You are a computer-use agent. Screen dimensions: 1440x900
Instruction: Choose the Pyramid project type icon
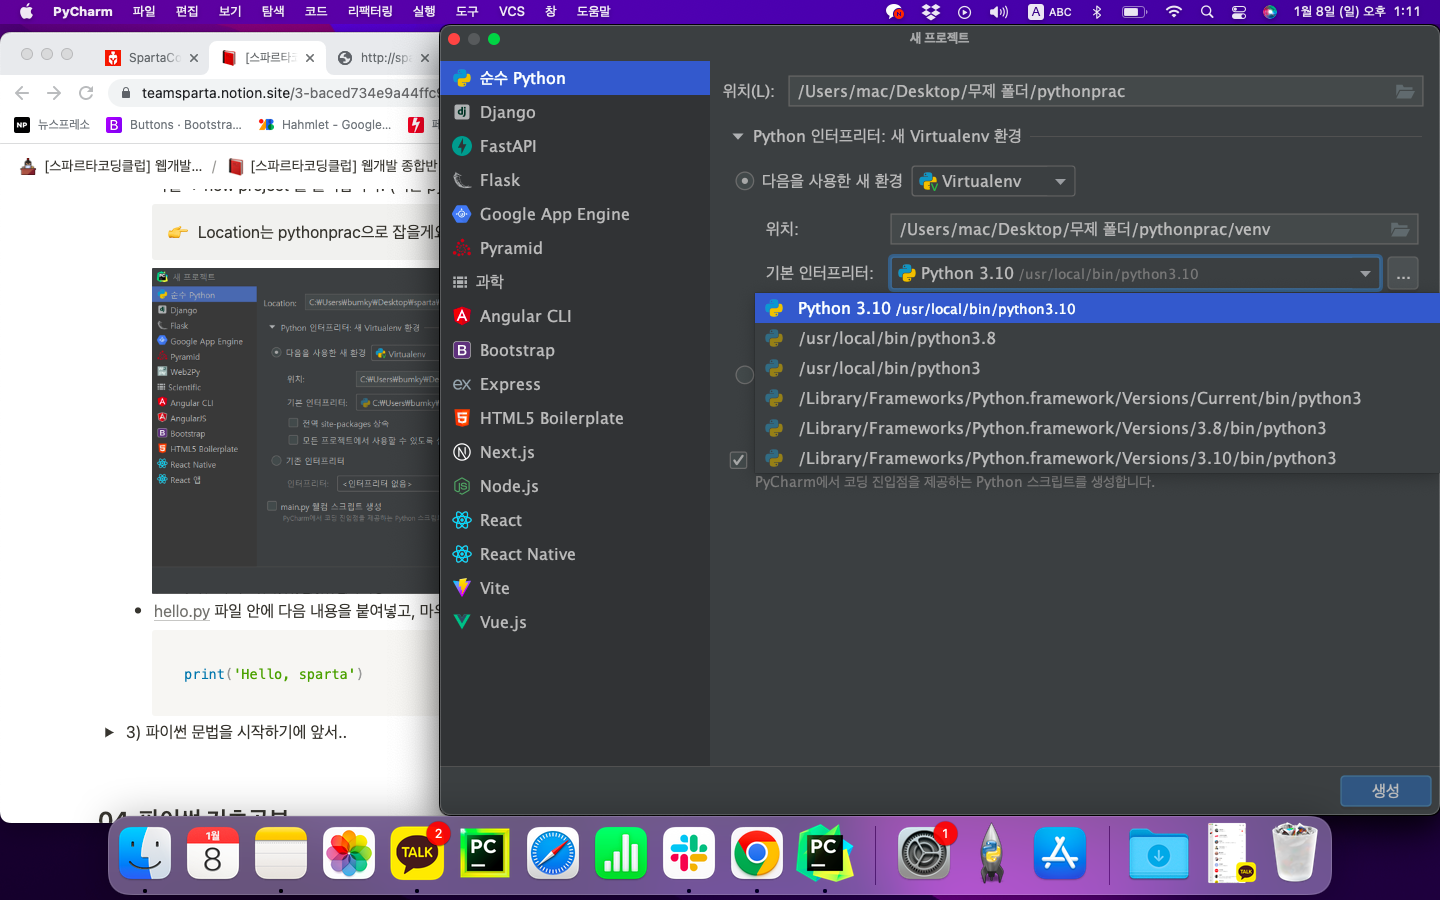tap(461, 248)
